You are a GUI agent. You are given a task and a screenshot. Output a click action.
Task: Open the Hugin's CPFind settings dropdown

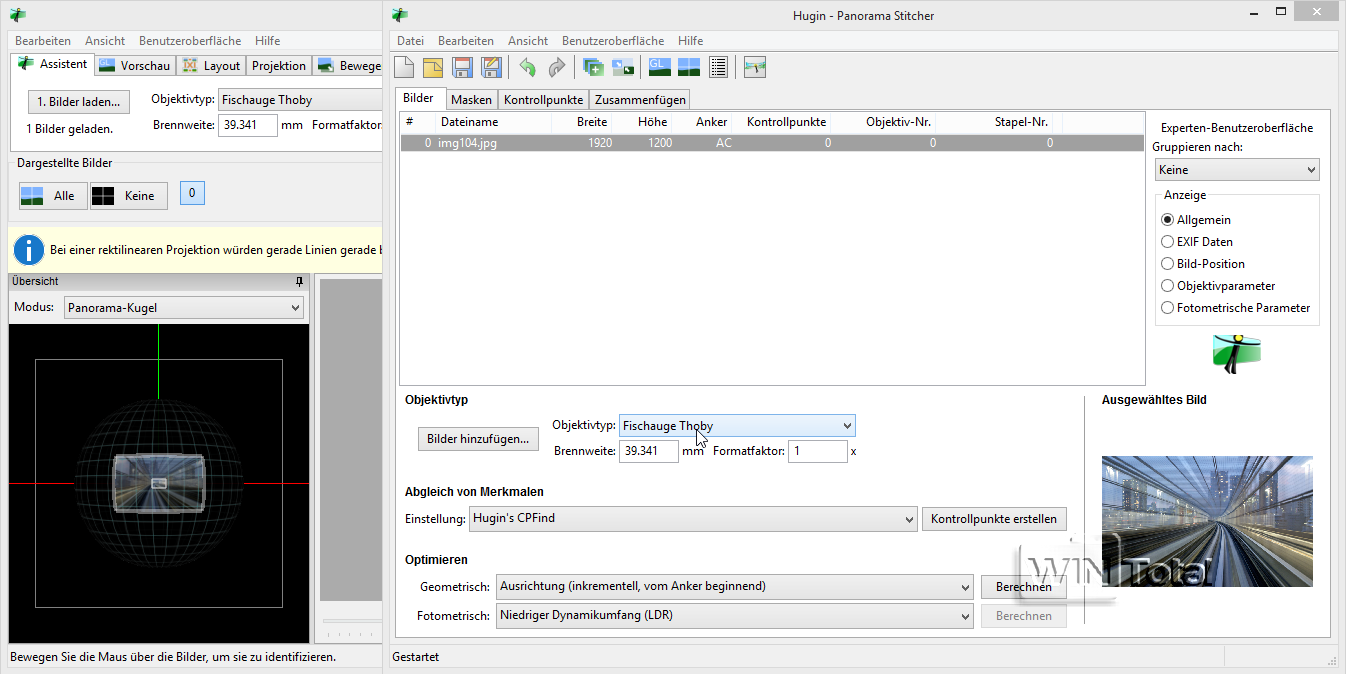tap(692, 519)
